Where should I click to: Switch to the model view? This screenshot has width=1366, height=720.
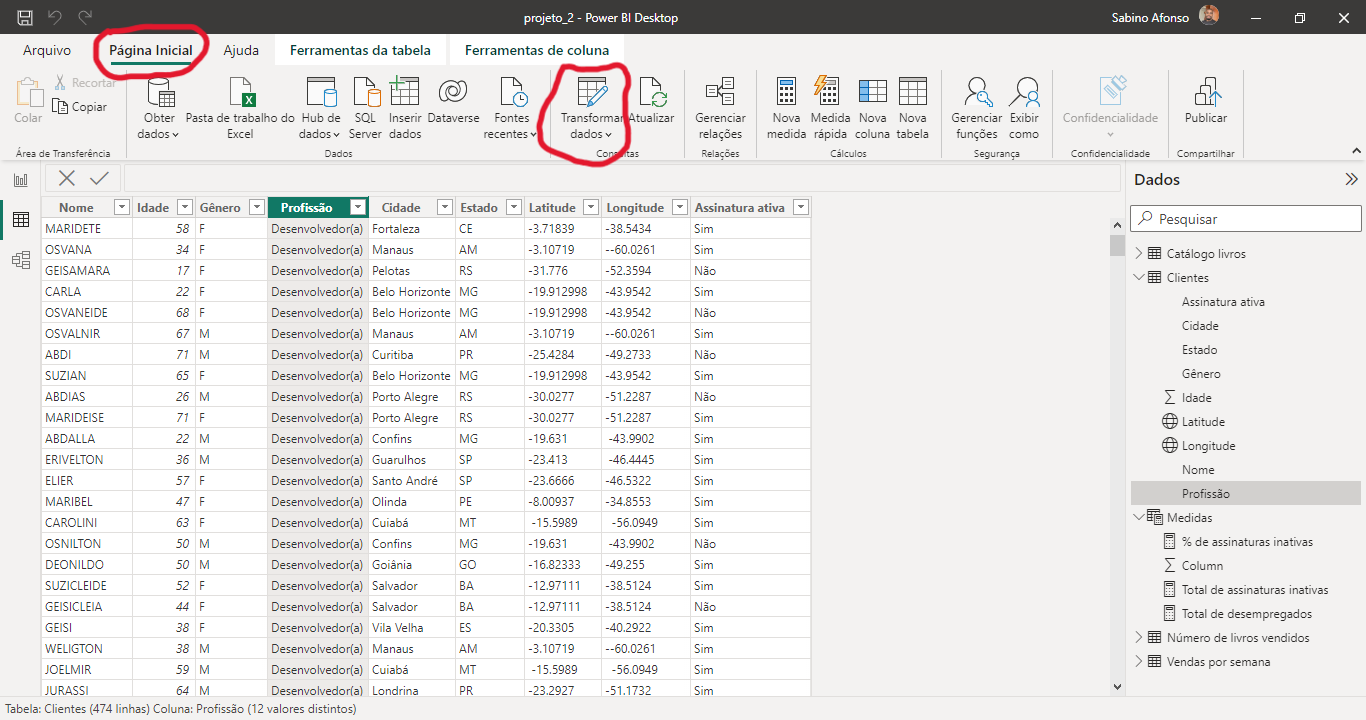(20, 260)
